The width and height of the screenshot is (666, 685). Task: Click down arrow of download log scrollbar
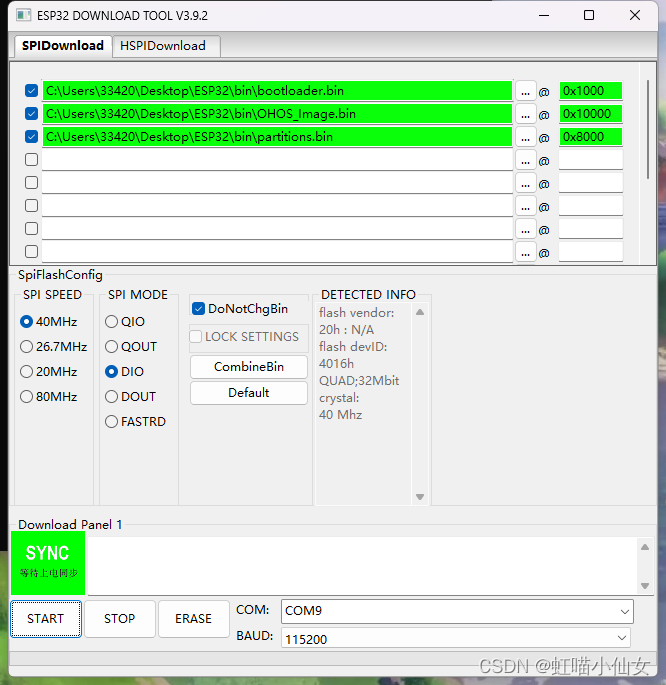(x=645, y=586)
